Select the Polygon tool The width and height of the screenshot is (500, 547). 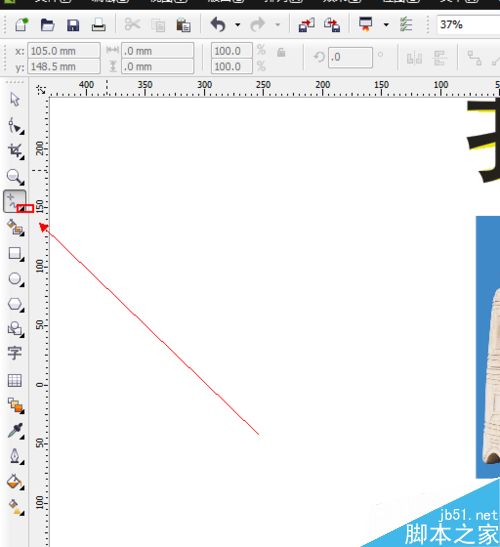pos(15,304)
